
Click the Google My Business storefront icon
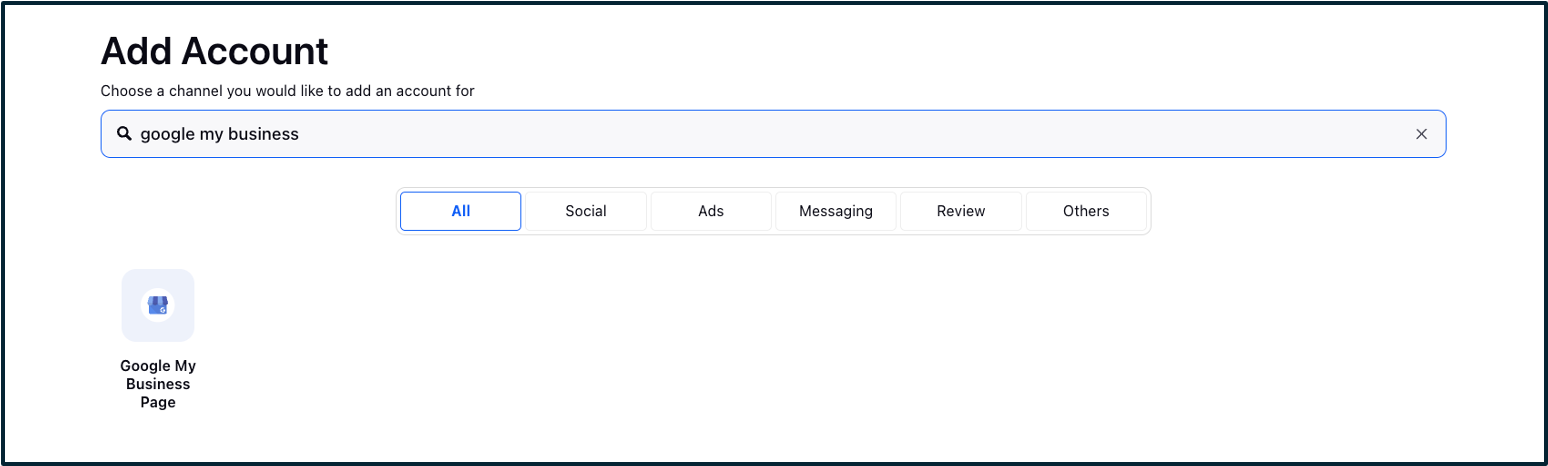(x=158, y=305)
